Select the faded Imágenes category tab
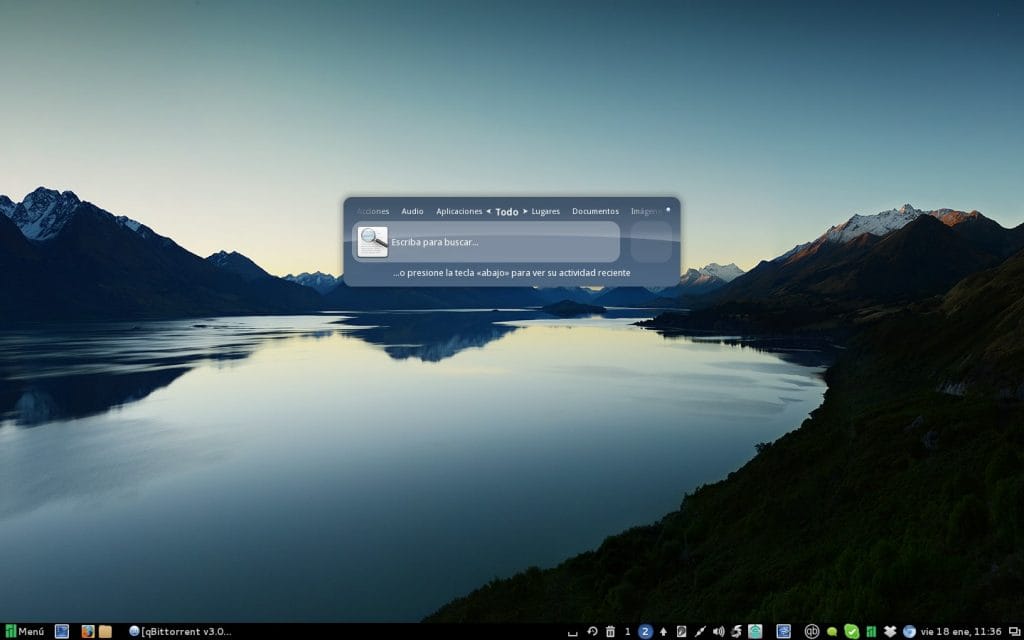Screen dimensions: 1024x640 click(x=647, y=212)
